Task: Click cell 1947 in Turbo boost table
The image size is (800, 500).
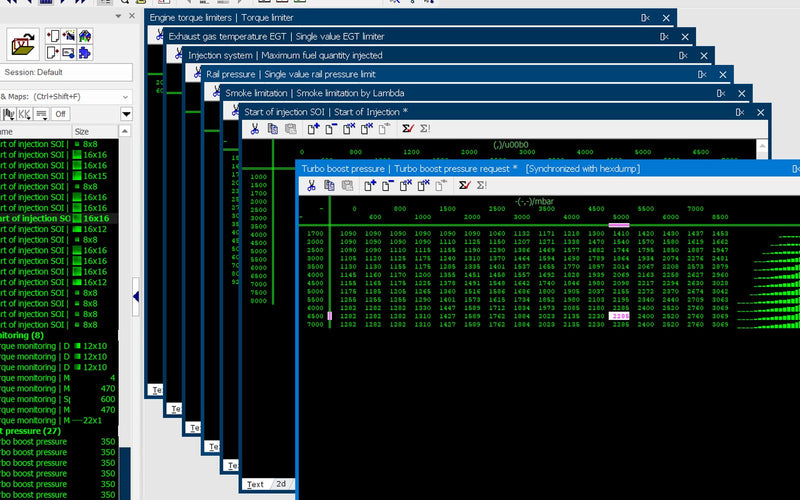Action: [x=720, y=250]
